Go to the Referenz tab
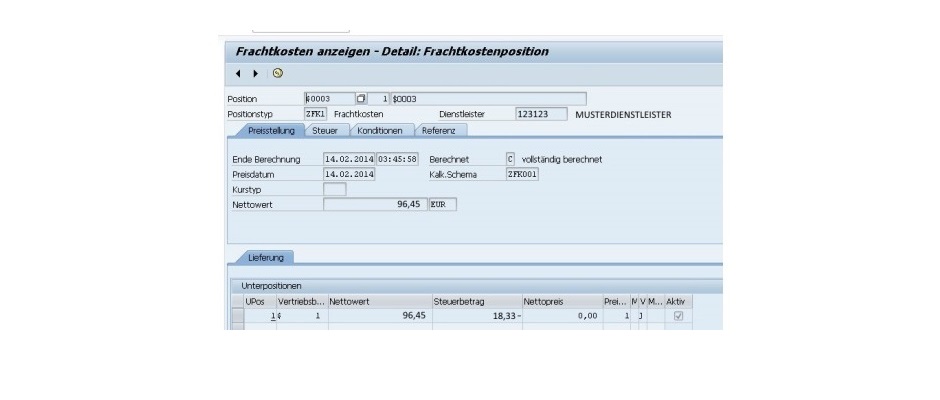The height and width of the screenshot is (400, 940). coord(439,130)
